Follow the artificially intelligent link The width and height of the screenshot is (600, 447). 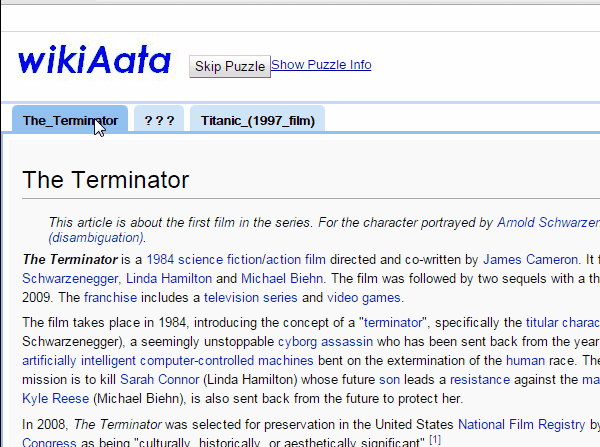(79, 361)
